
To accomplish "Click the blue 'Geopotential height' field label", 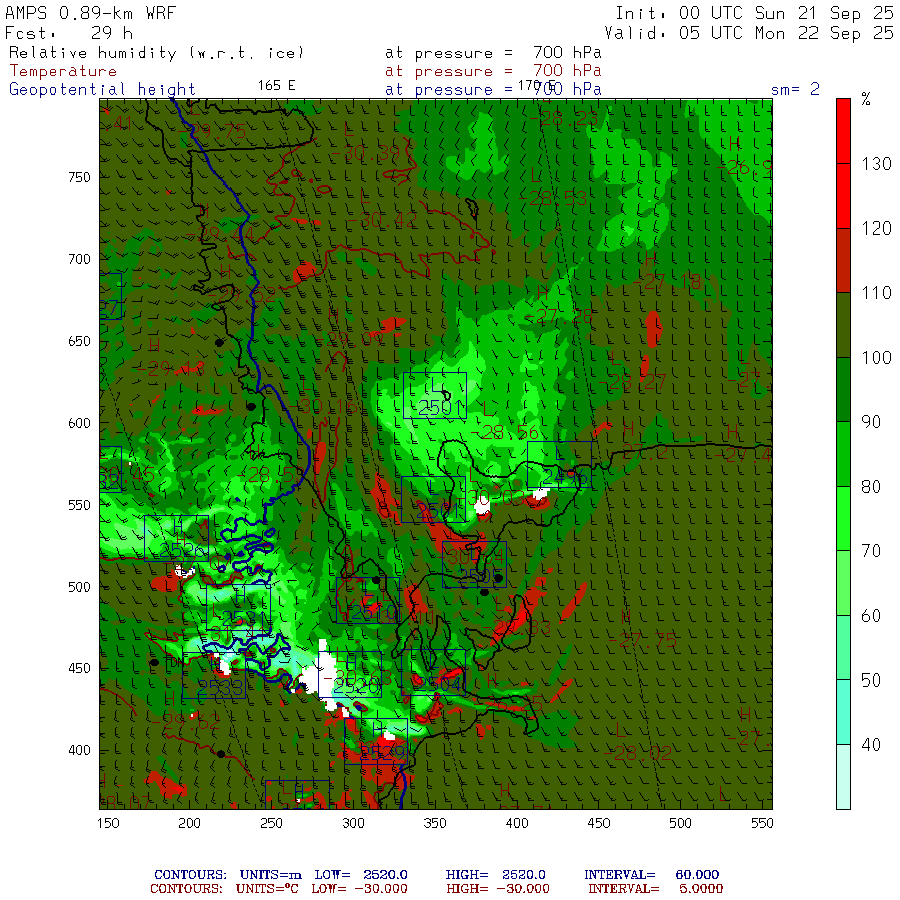I will (x=102, y=90).
